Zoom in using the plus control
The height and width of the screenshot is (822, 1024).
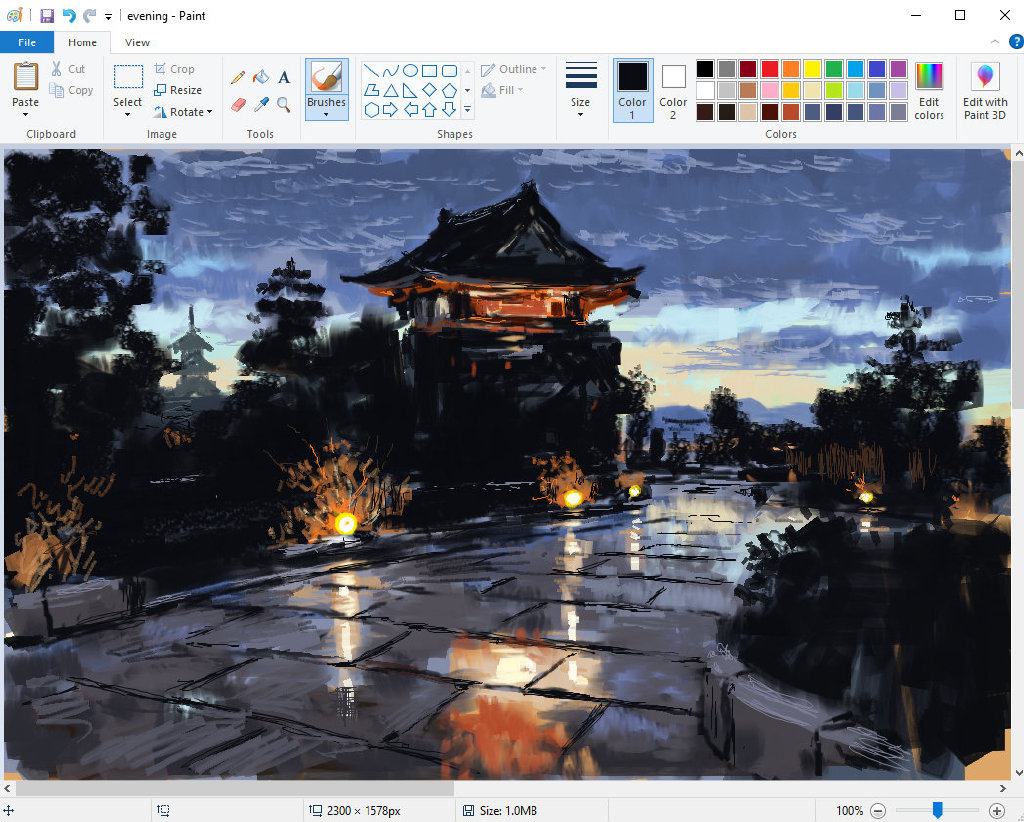coord(997,811)
